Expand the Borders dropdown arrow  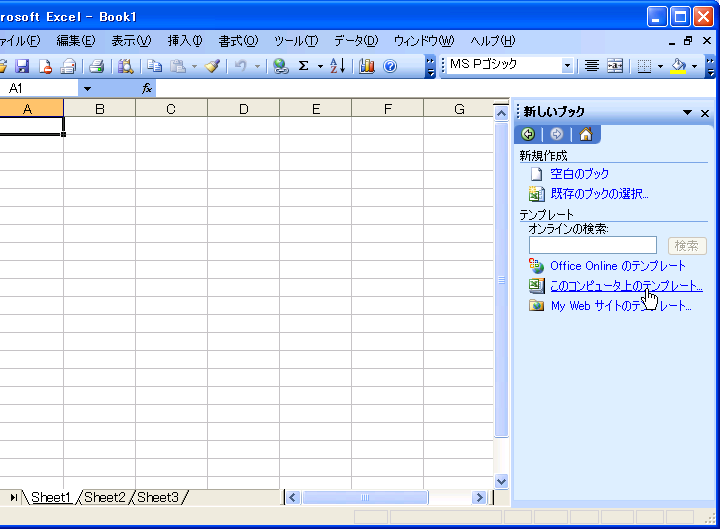coord(660,66)
